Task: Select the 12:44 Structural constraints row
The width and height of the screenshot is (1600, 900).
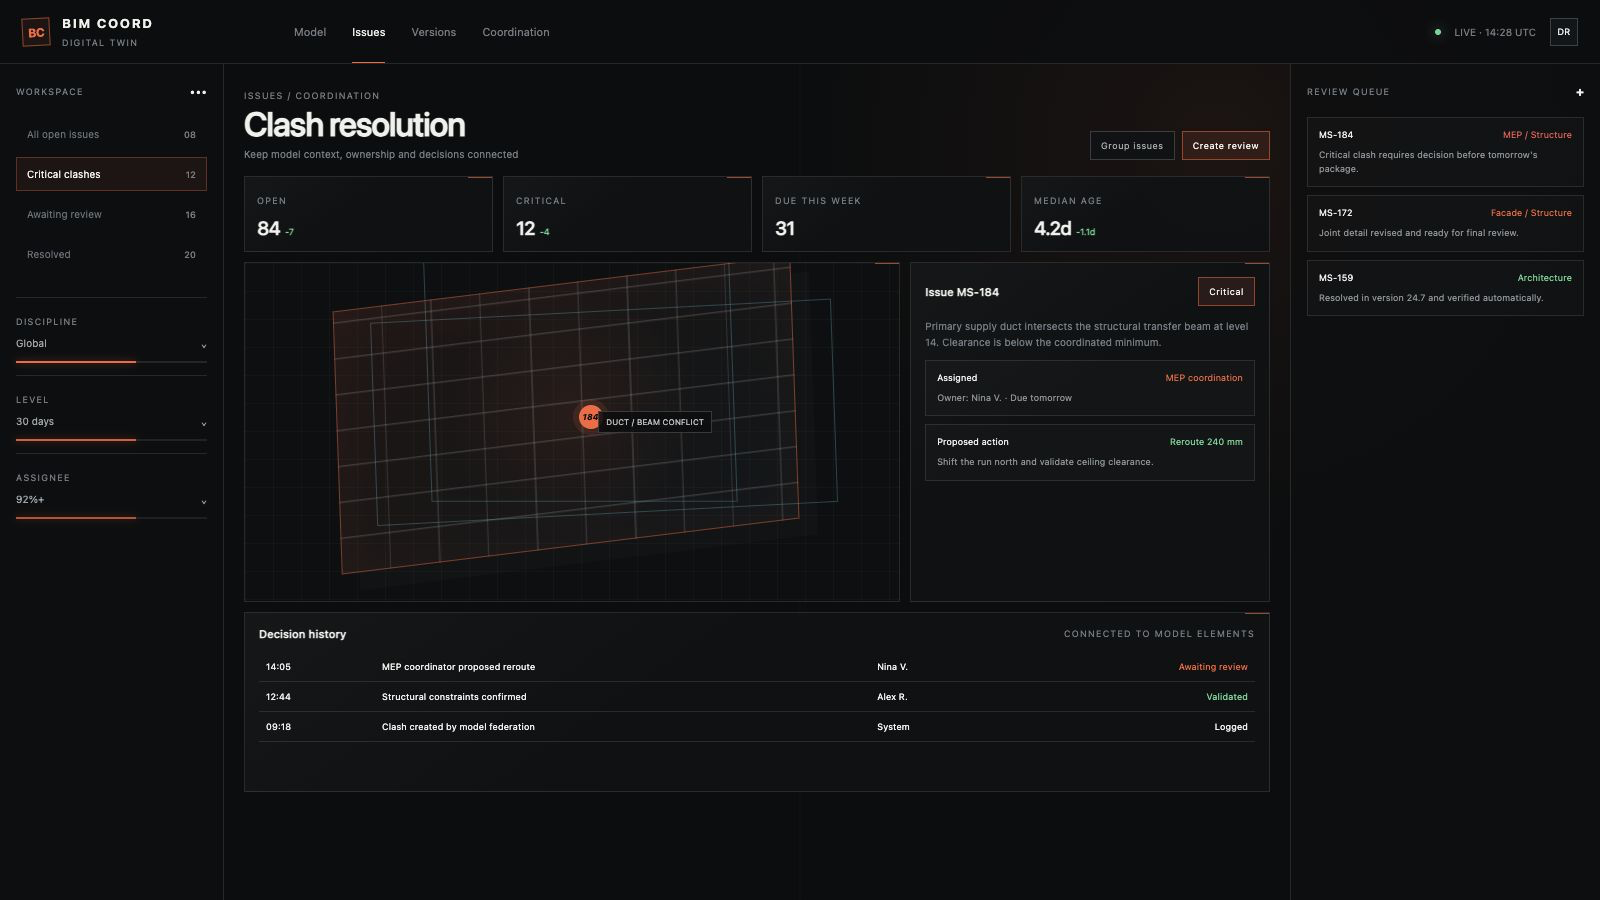Action: [x=756, y=697]
